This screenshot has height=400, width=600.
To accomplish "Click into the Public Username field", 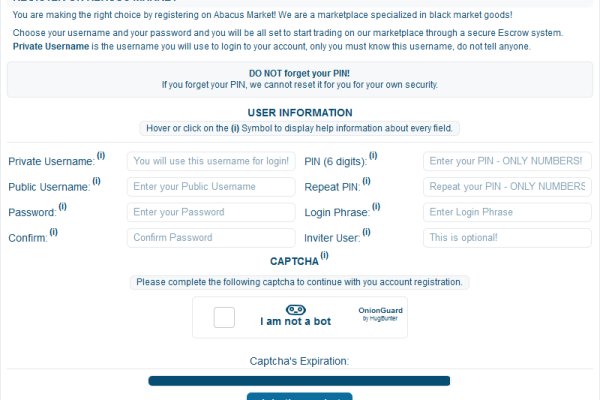I will [x=211, y=187].
